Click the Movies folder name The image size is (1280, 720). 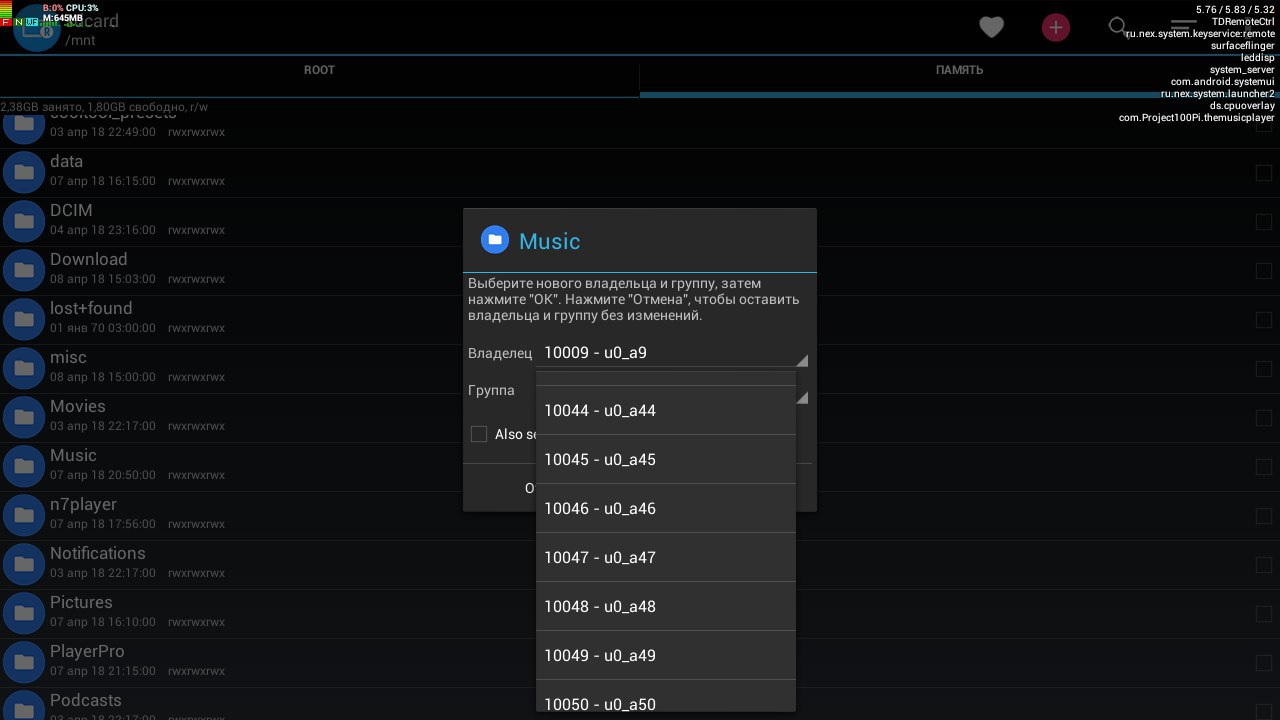tap(78, 406)
